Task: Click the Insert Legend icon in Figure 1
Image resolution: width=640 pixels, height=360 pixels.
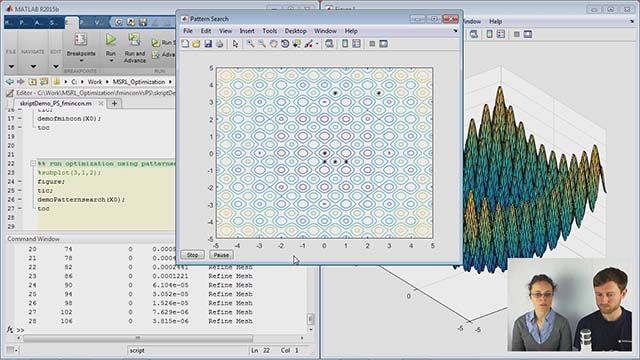Action: click(x=500, y=34)
